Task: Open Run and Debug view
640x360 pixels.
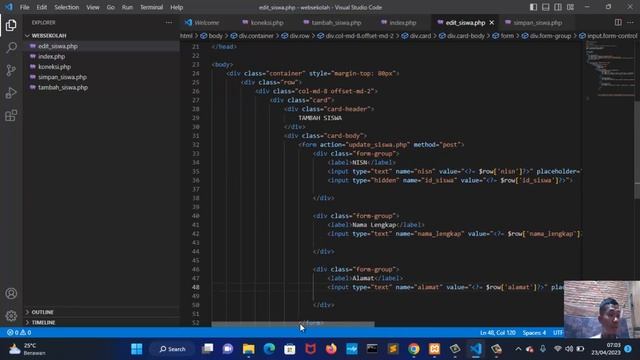Action: coord(11,93)
